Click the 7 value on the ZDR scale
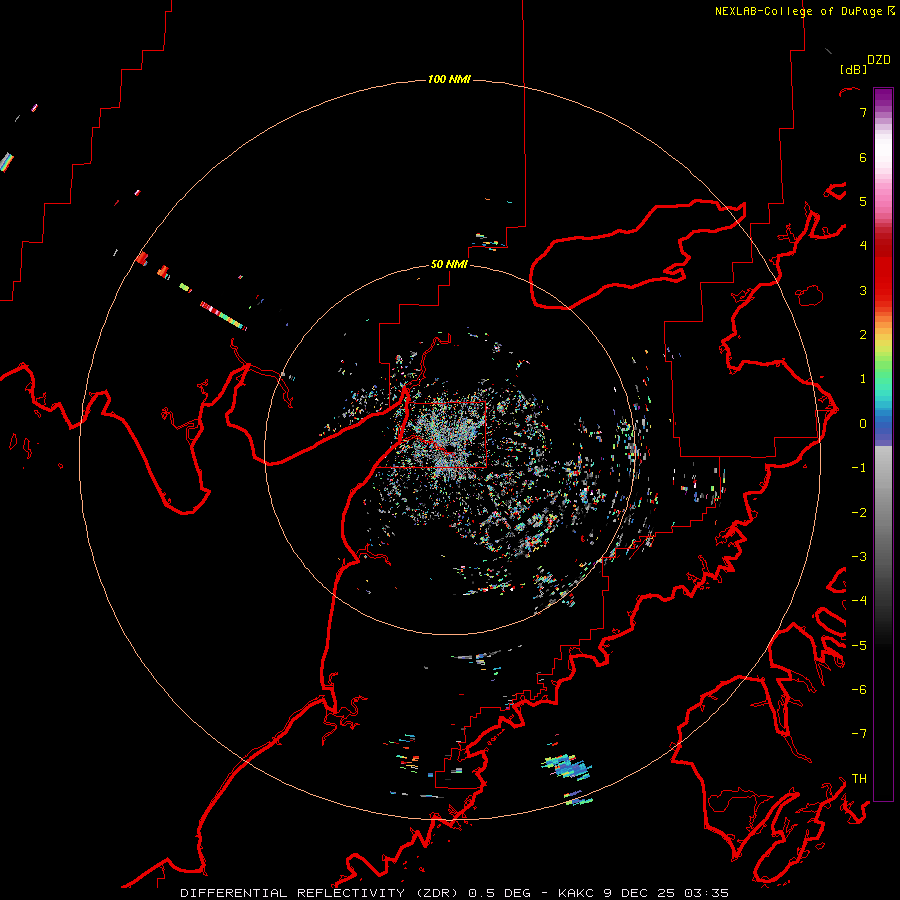The height and width of the screenshot is (900, 900). [x=863, y=112]
